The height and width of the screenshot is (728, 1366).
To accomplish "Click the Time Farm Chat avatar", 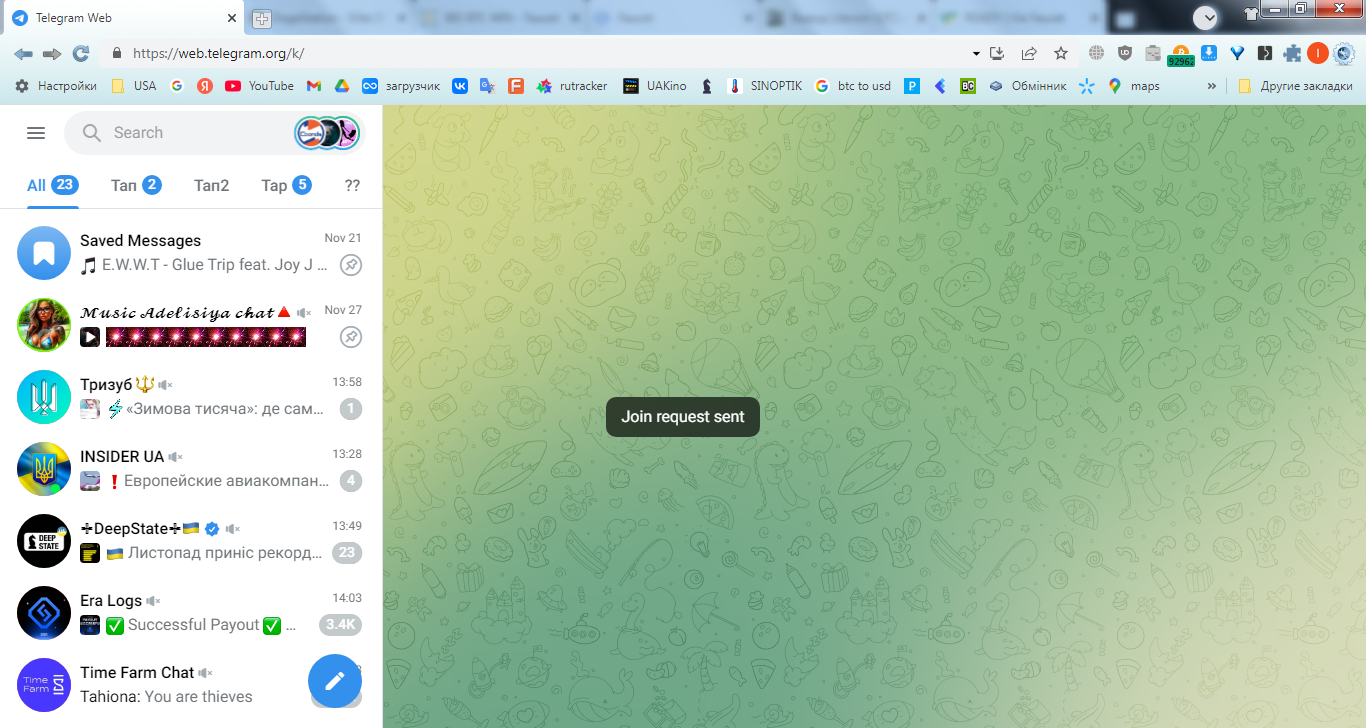I will click(x=44, y=685).
